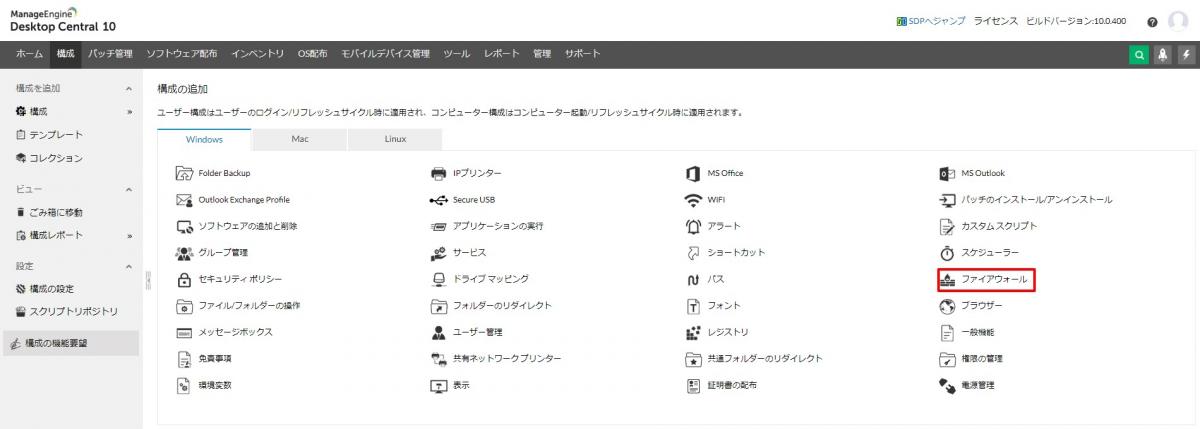Open the ソフトウェア配布 menu
The image size is (1200, 429).
(181, 54)
